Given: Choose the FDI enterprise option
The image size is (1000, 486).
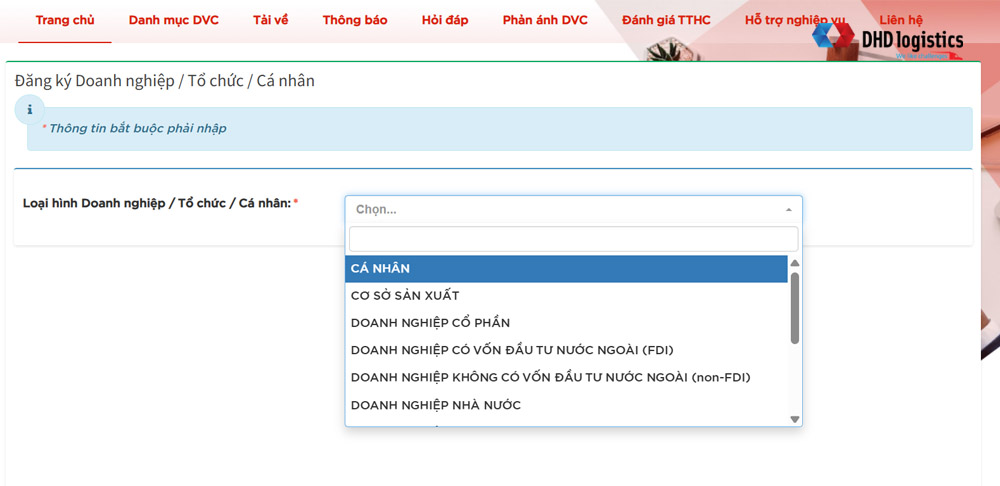Looking at the screenshot, I should tap(566, 350).
